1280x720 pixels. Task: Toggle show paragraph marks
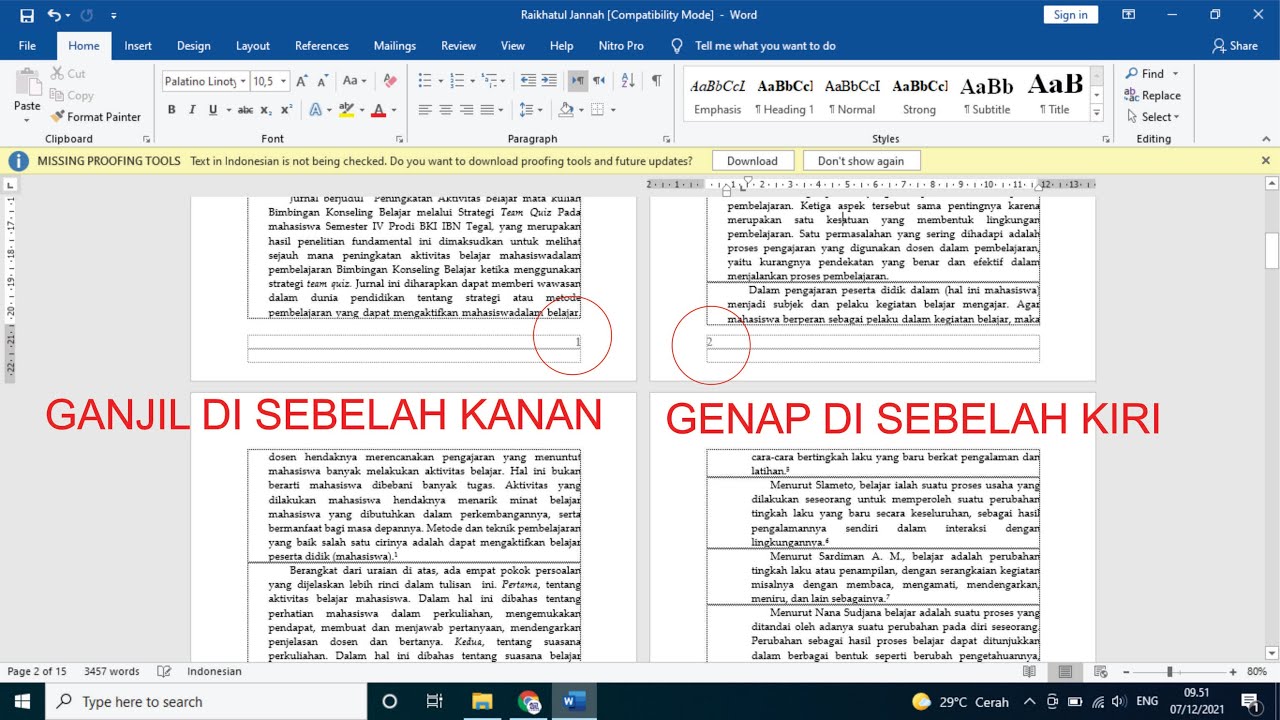click(x=657, y=81)
